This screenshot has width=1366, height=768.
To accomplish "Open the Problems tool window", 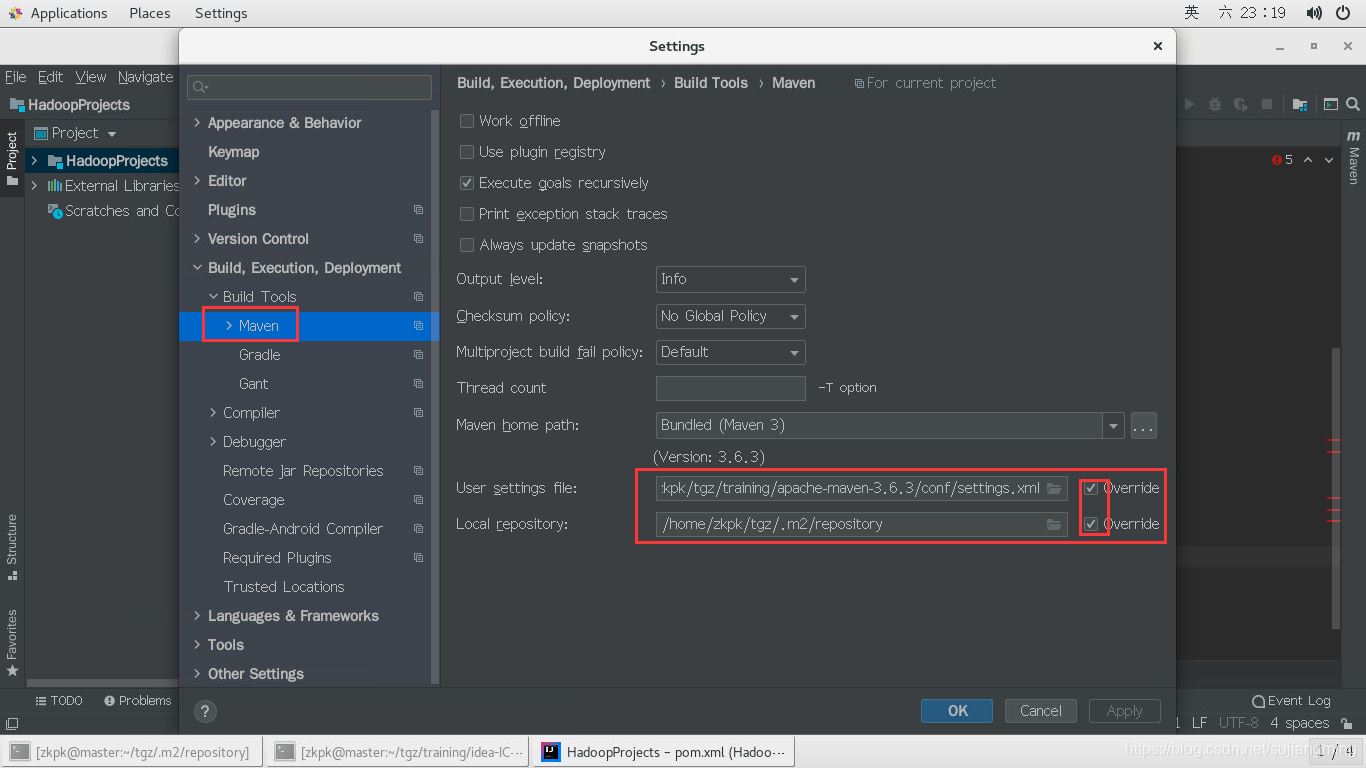I will click(x=138, y=700).
